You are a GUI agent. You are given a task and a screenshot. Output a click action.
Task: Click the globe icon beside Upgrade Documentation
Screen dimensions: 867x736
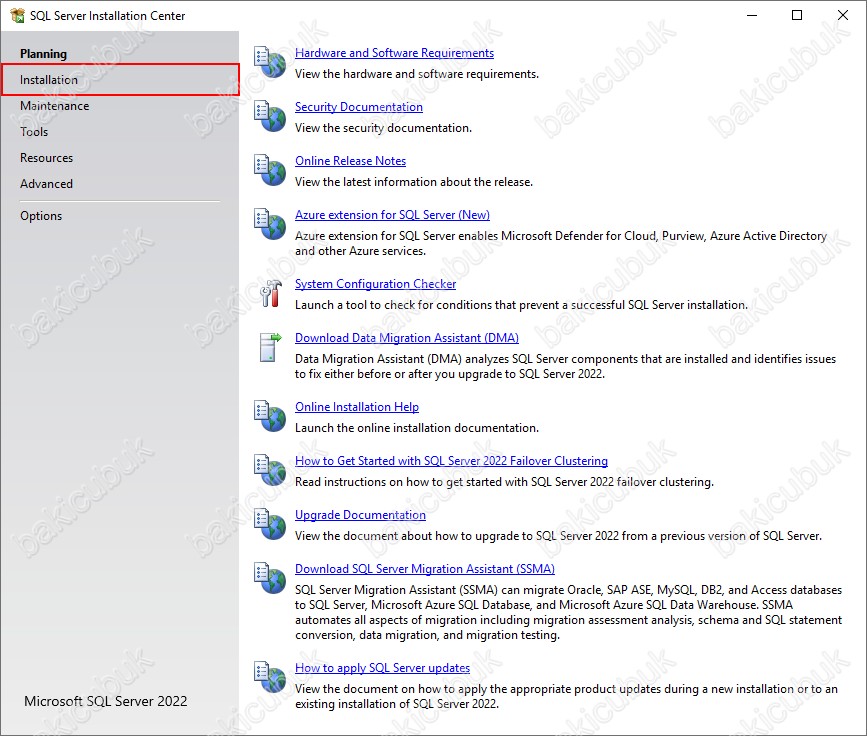pyautogui.click(x=270, y=524)
